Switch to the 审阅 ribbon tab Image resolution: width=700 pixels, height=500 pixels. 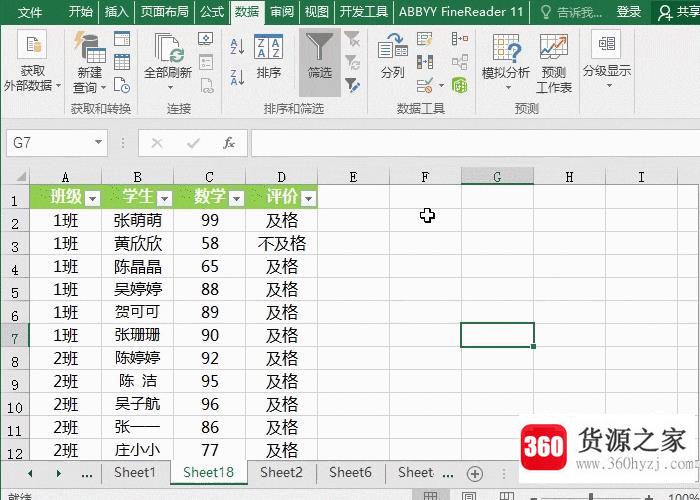[x=282, y=12]
